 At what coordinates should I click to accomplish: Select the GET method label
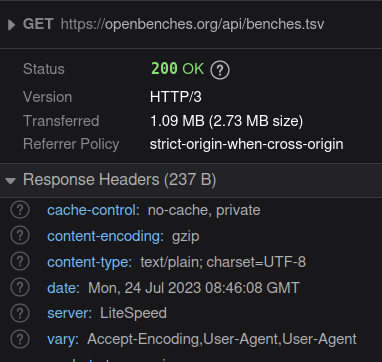38,24
